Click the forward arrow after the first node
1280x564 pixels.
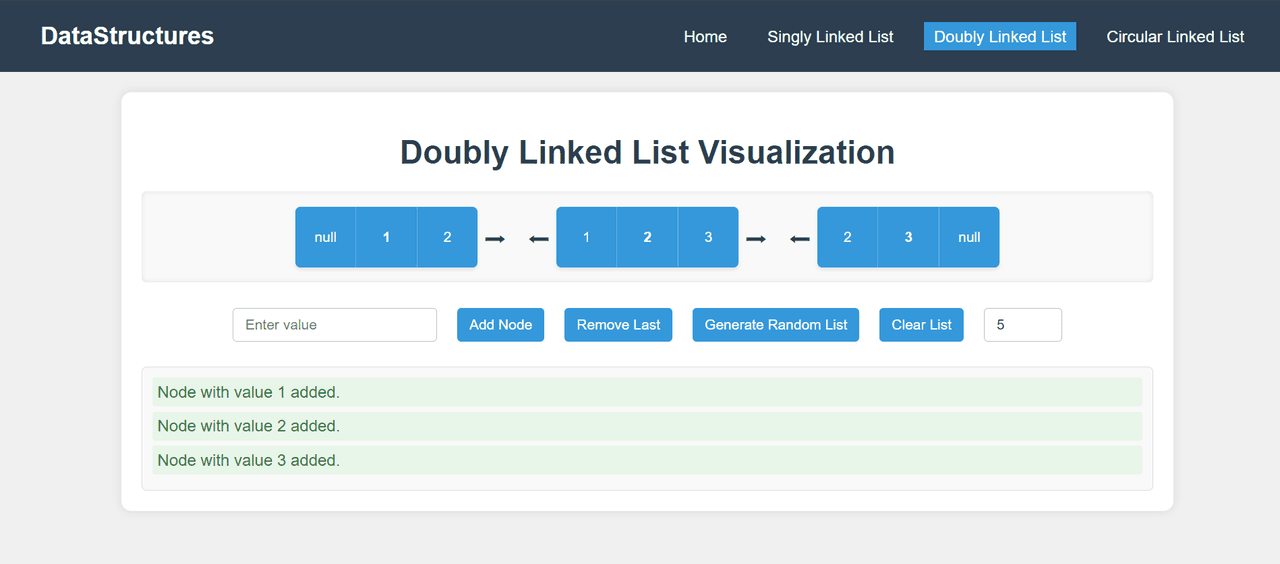coord(495,238)
